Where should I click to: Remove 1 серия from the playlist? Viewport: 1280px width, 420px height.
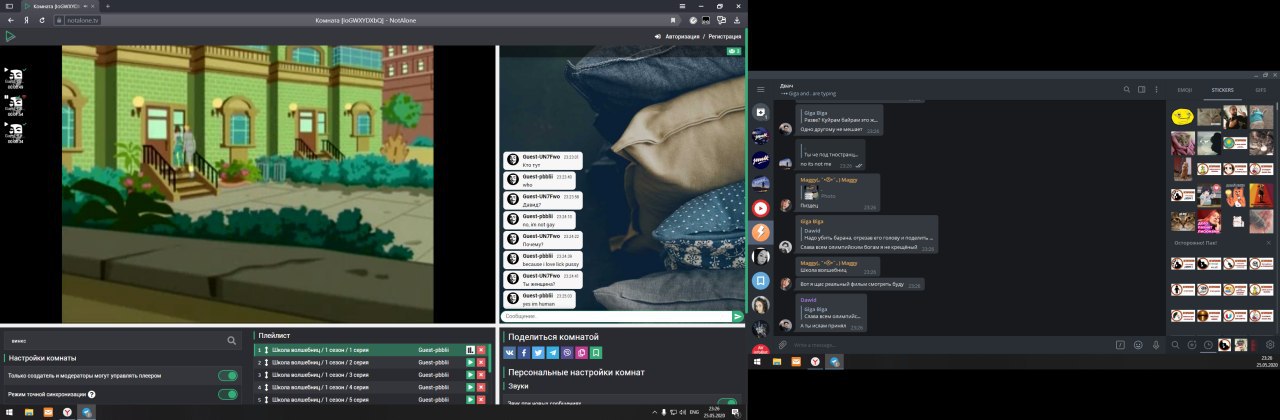coord(481,350)
